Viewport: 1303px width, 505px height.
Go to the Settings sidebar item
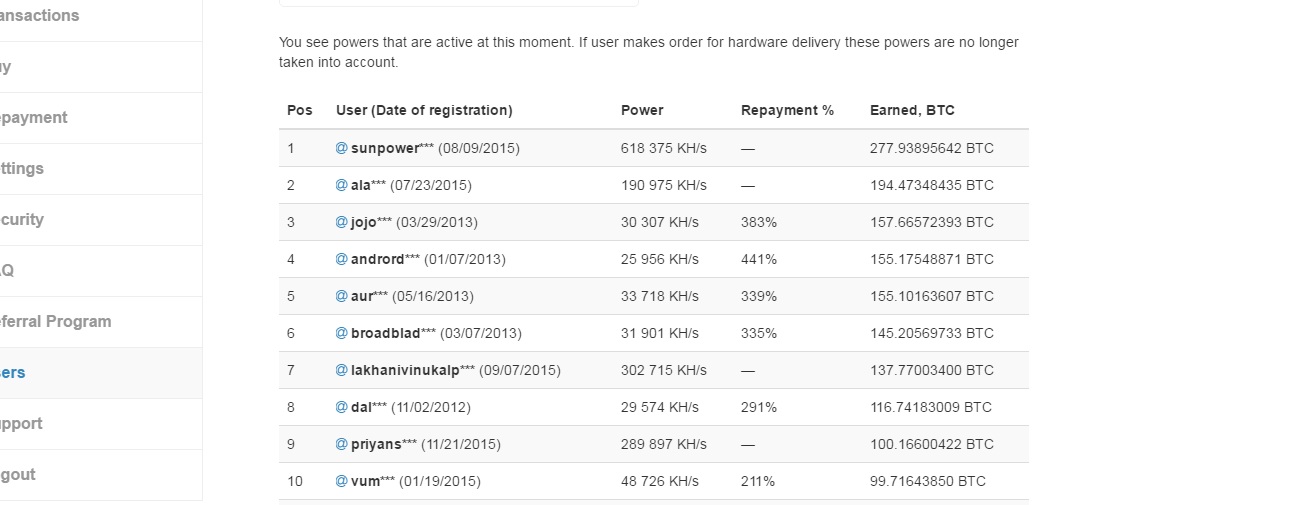22,169
